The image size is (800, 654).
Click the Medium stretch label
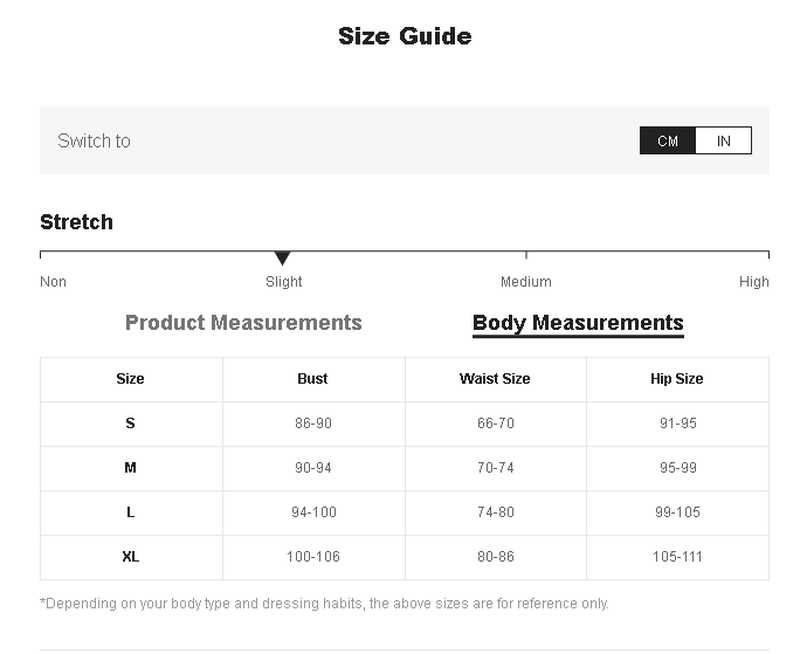click(x=526, y=282)
